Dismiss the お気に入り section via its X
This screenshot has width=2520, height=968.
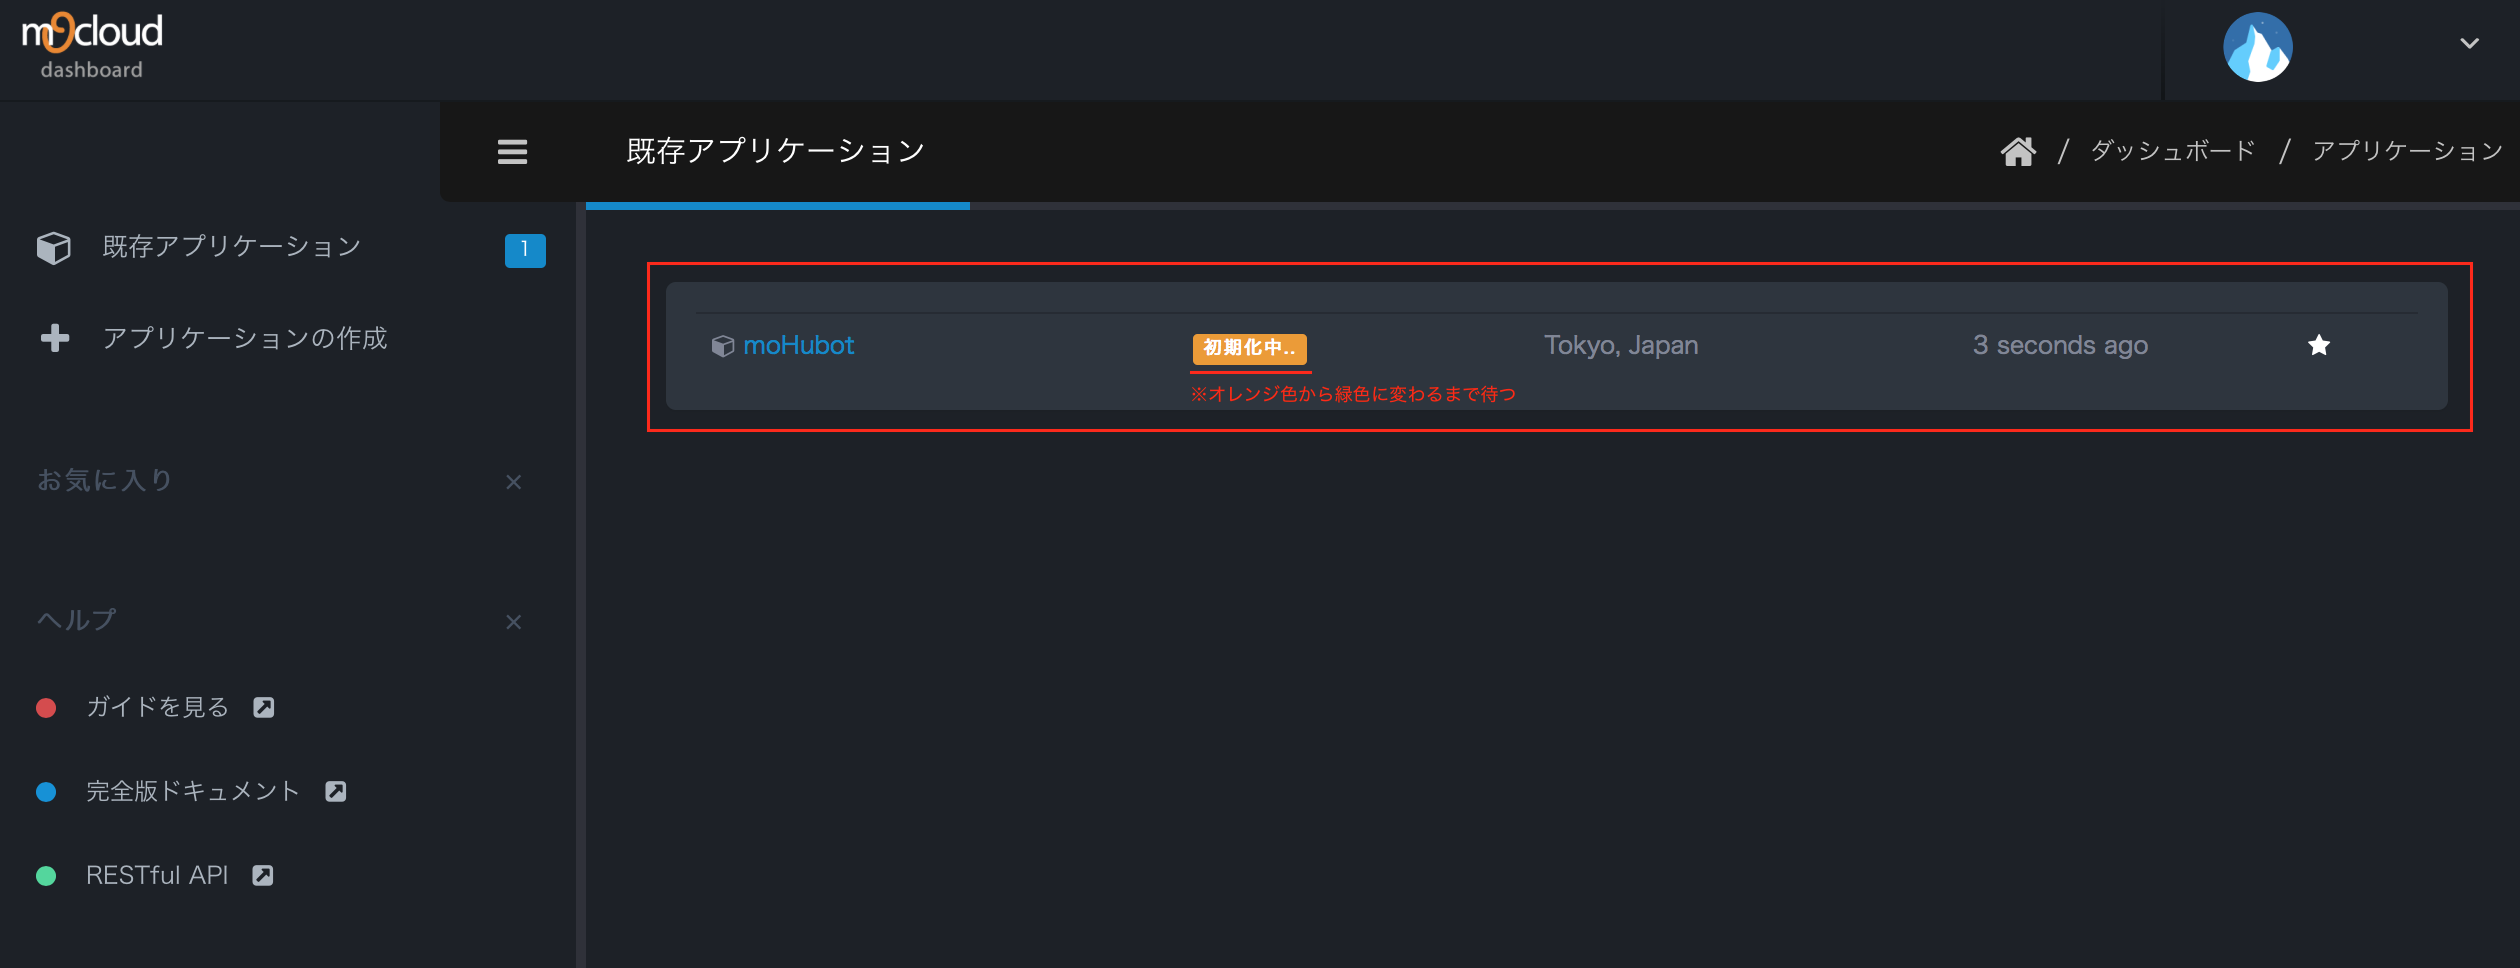[x=513, y=482]
